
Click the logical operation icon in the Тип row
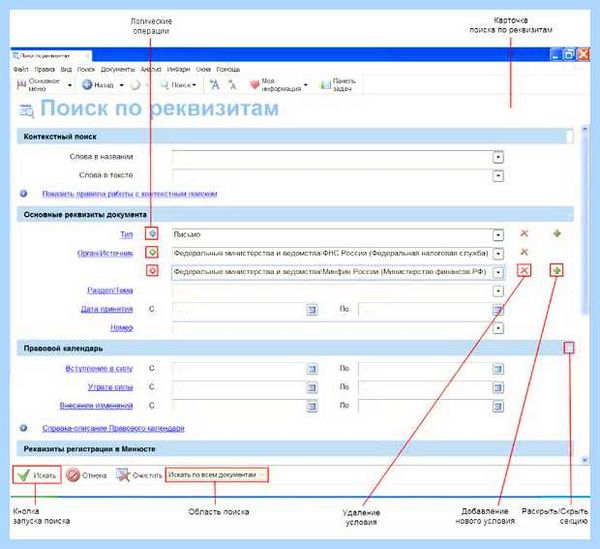point(152,233)
